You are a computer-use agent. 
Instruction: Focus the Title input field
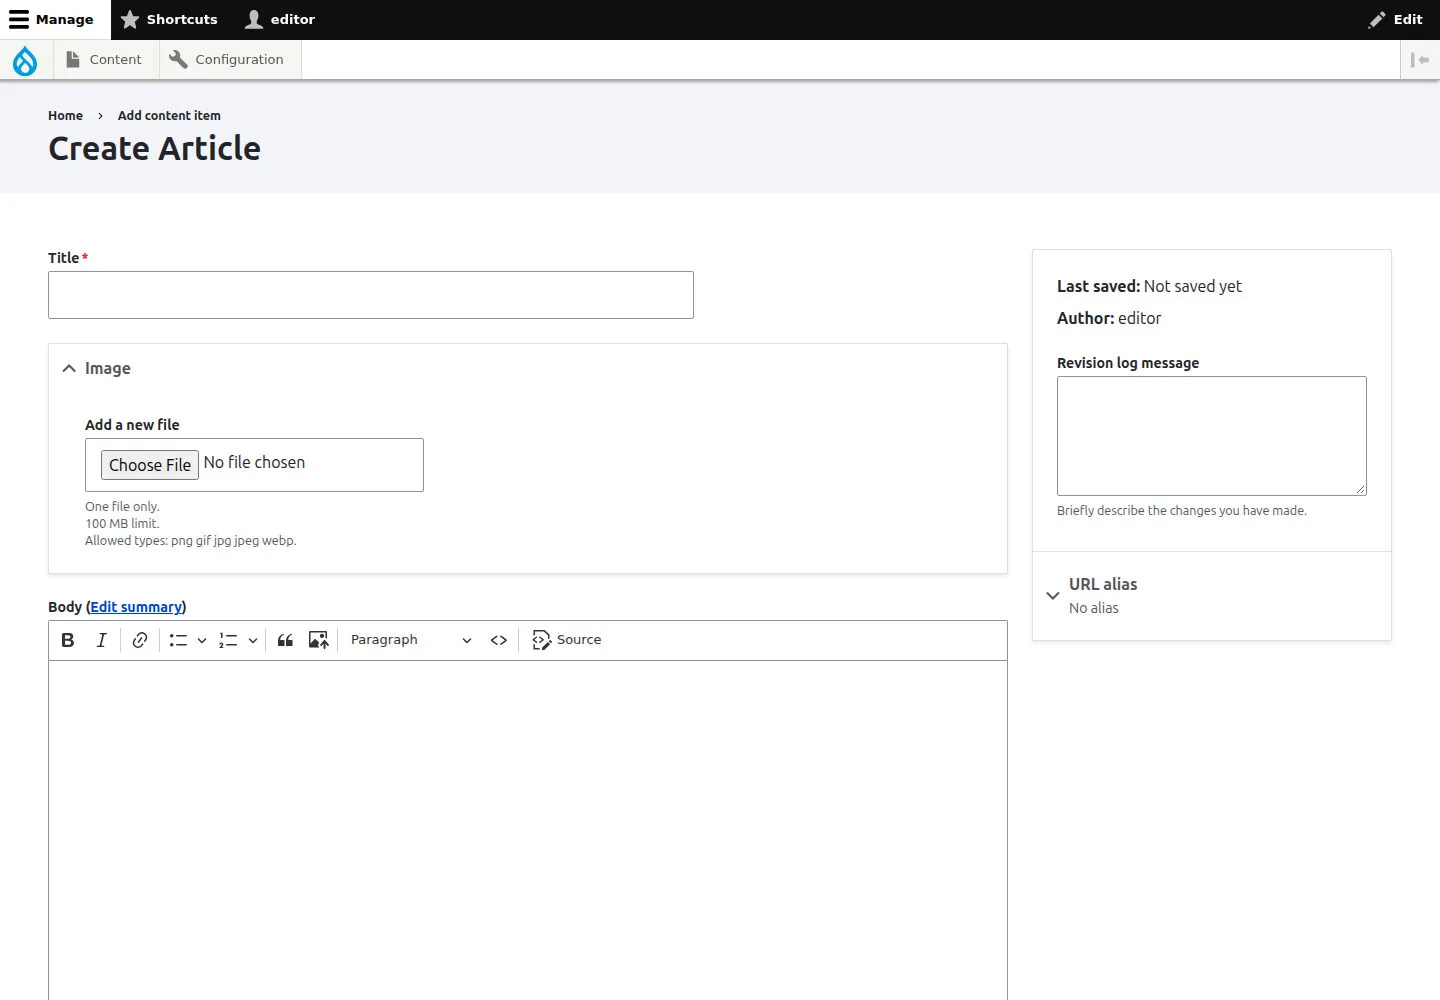tap(371, 295)
